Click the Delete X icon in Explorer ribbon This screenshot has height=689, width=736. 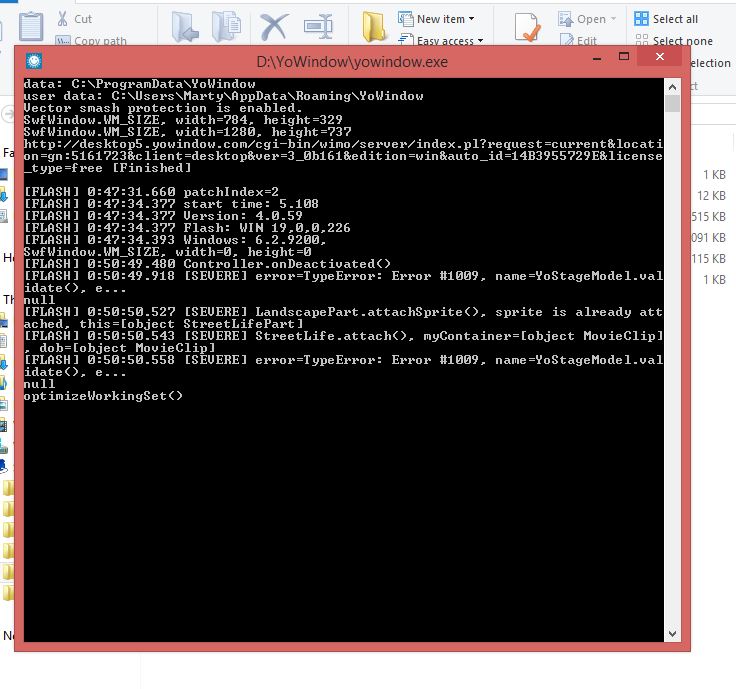click(274, 27)
